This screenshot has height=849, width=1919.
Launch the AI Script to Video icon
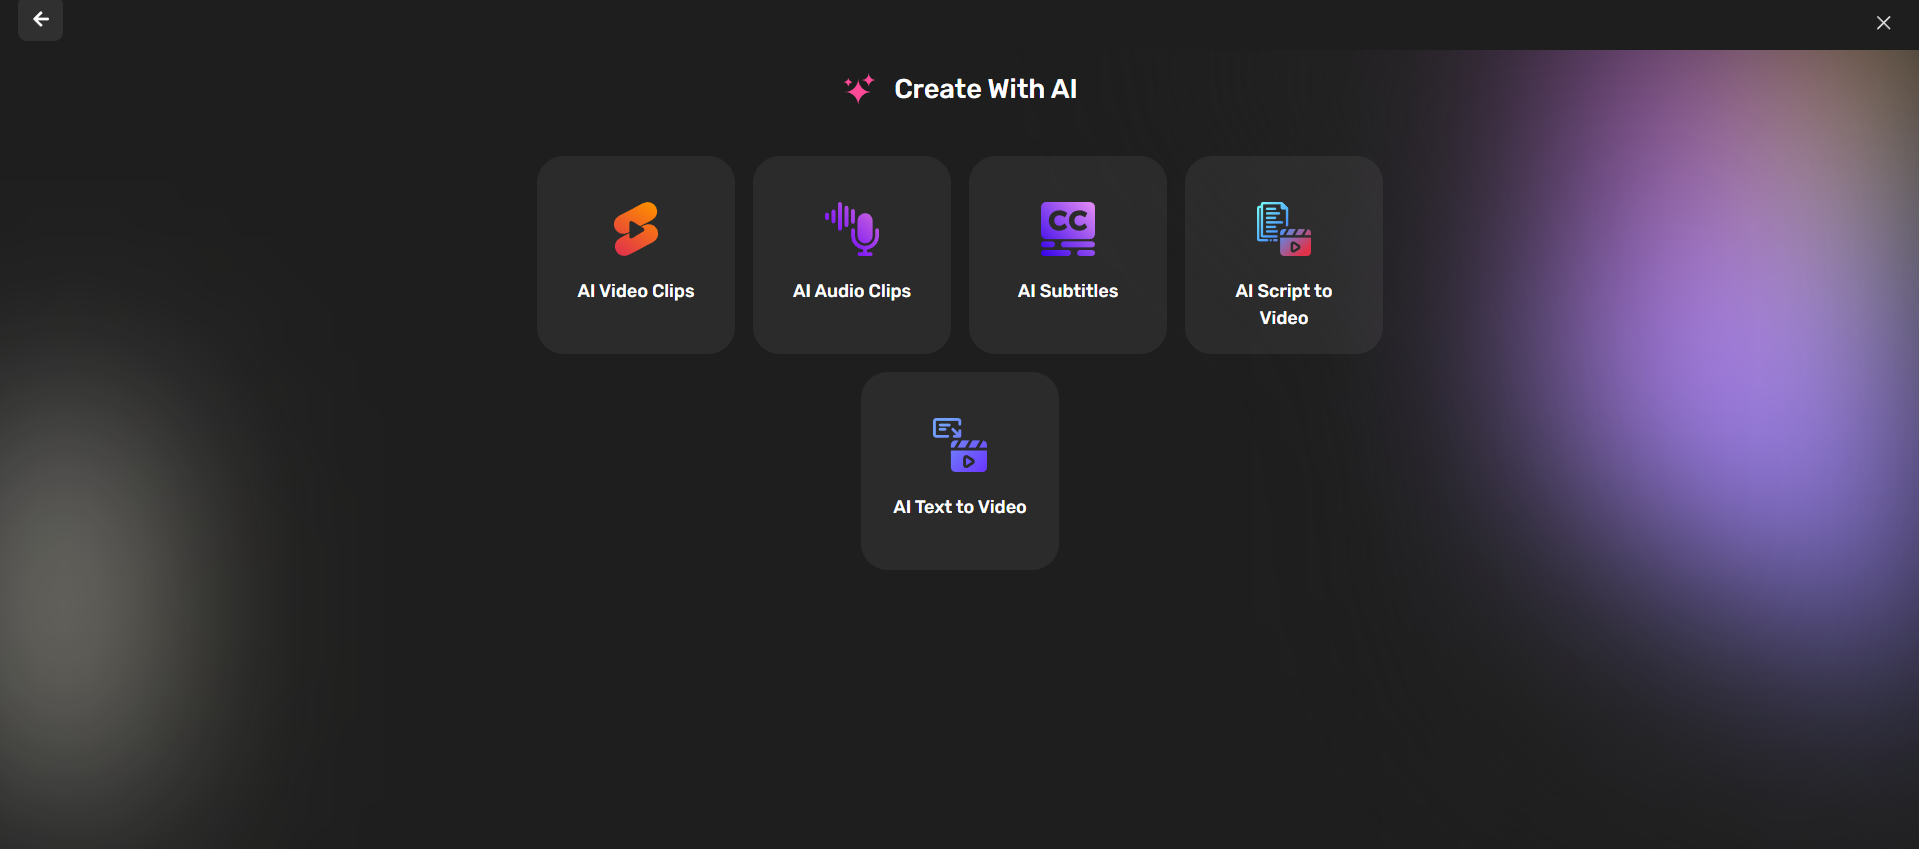1284,229
